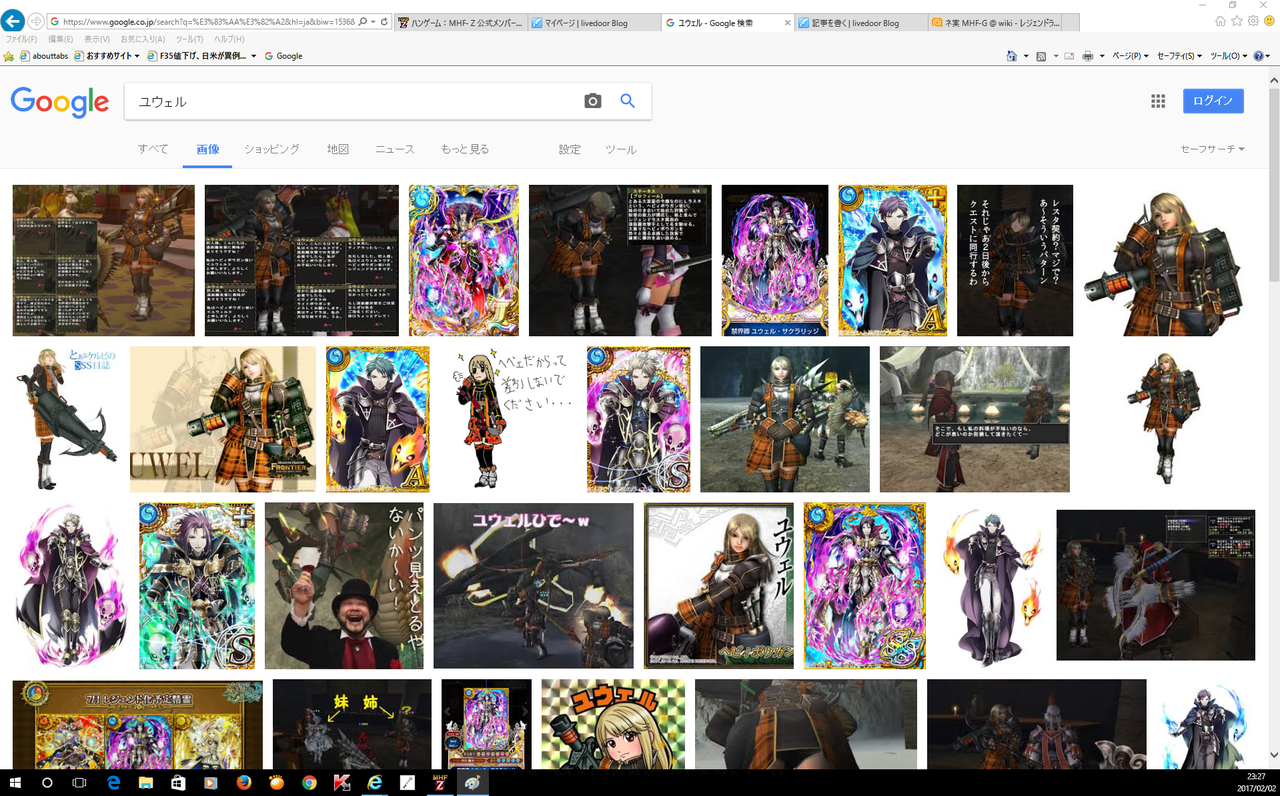Select the ニュース search category

[x=395, y=149]
